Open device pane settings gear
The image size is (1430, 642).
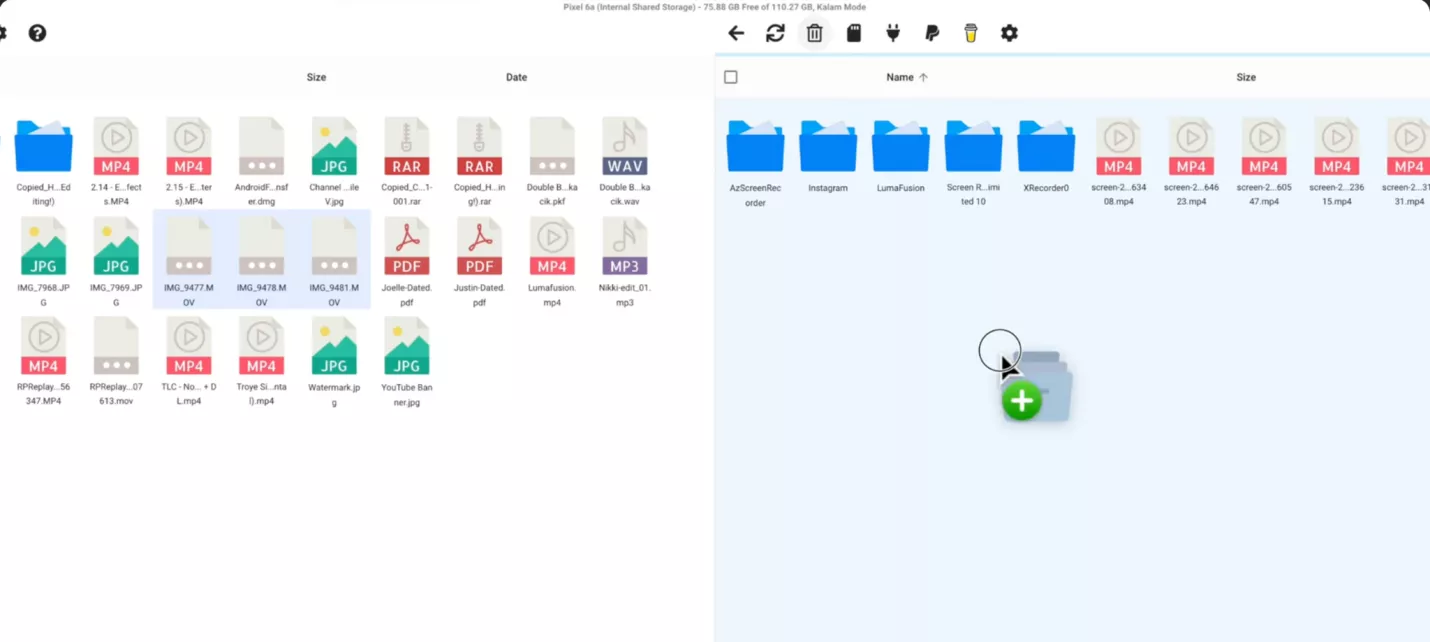point(1009,33)
